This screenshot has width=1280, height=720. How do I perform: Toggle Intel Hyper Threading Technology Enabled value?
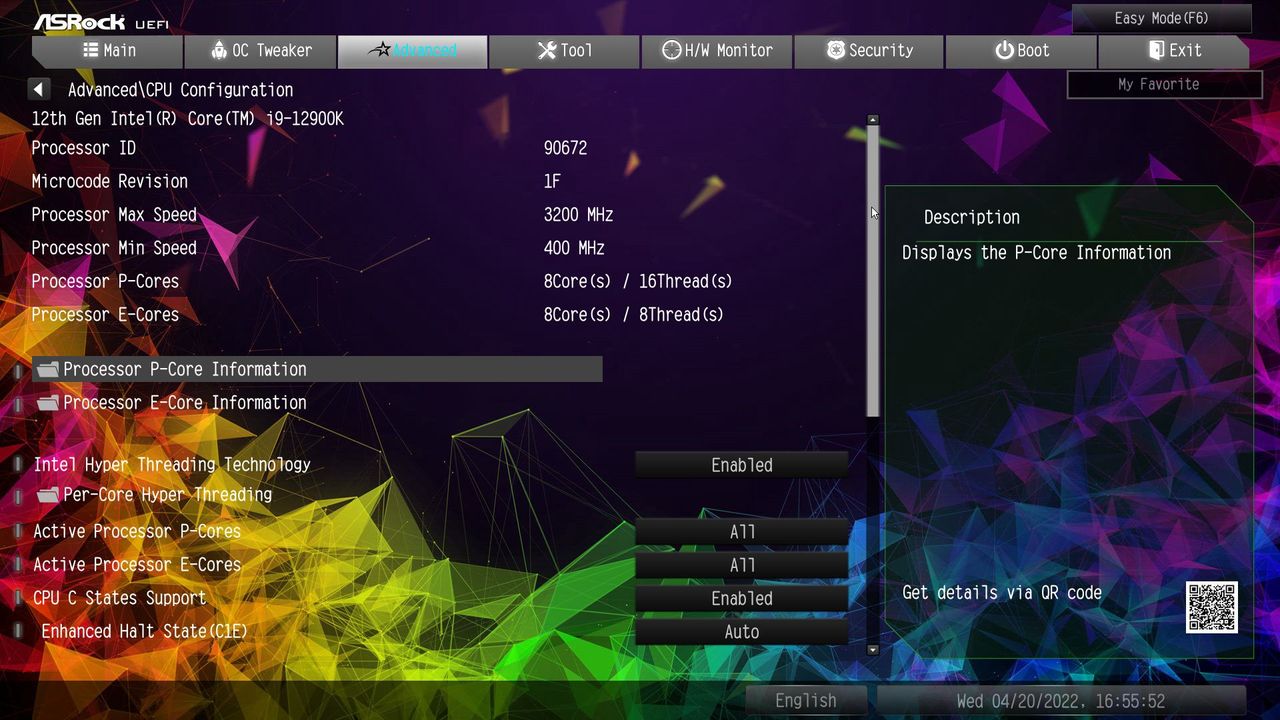(742, 465)
